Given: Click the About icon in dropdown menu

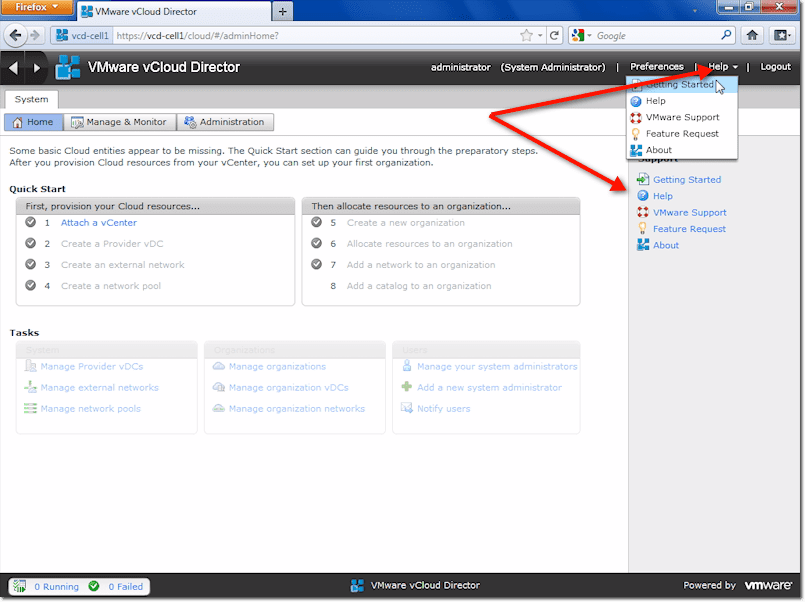Looking at the screenshot, I should (x=636, y=150).
